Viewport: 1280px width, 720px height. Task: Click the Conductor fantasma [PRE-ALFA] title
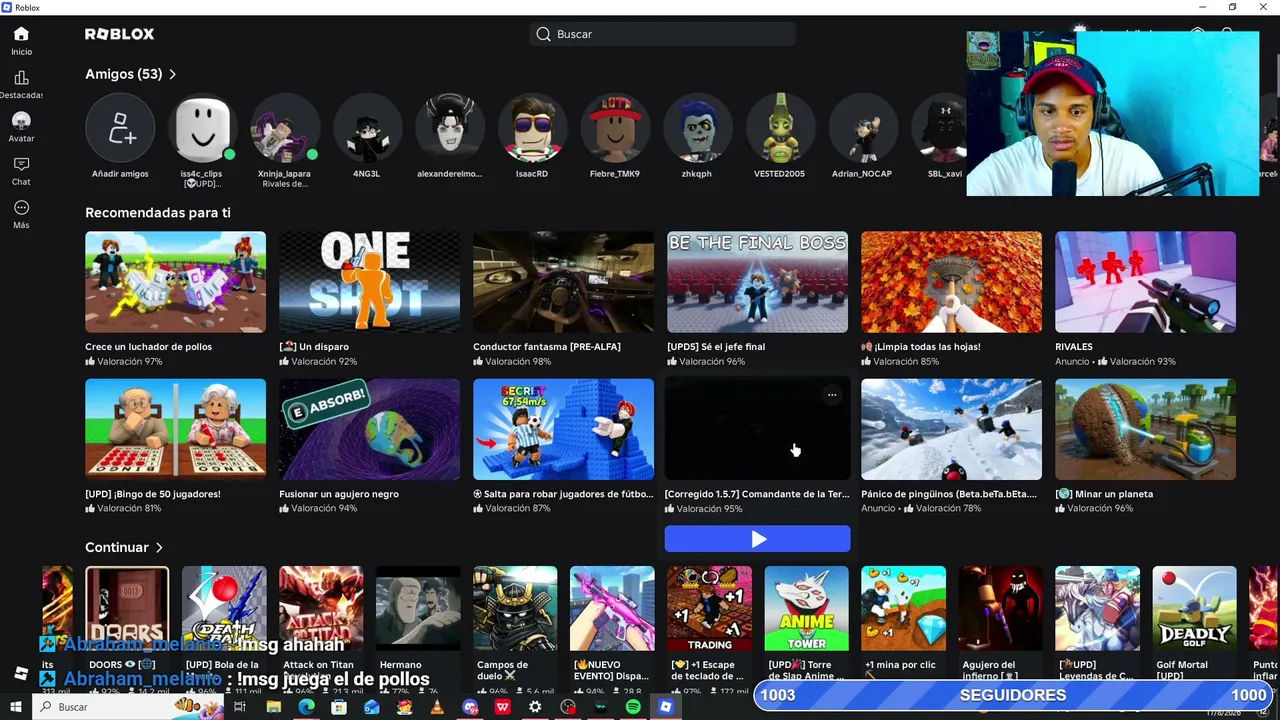point(547,347)
